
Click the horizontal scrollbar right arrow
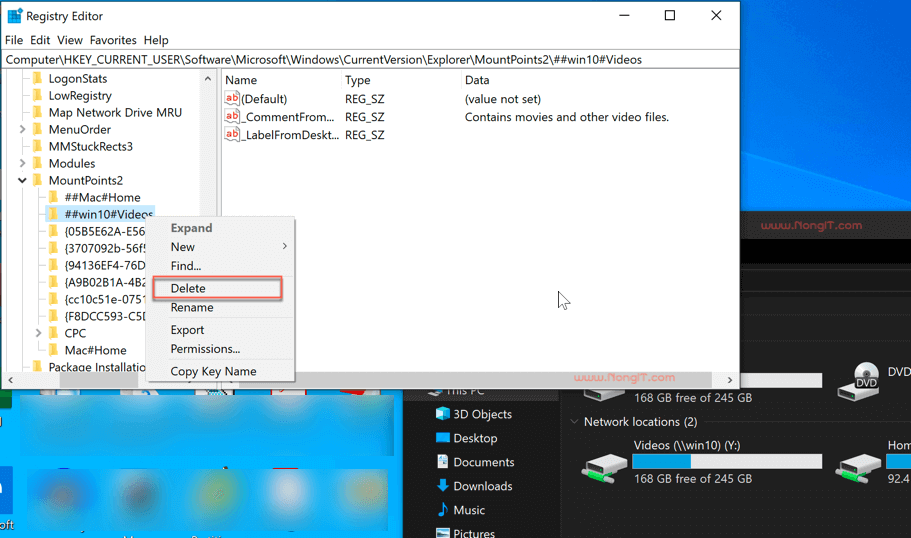[730, 380]
